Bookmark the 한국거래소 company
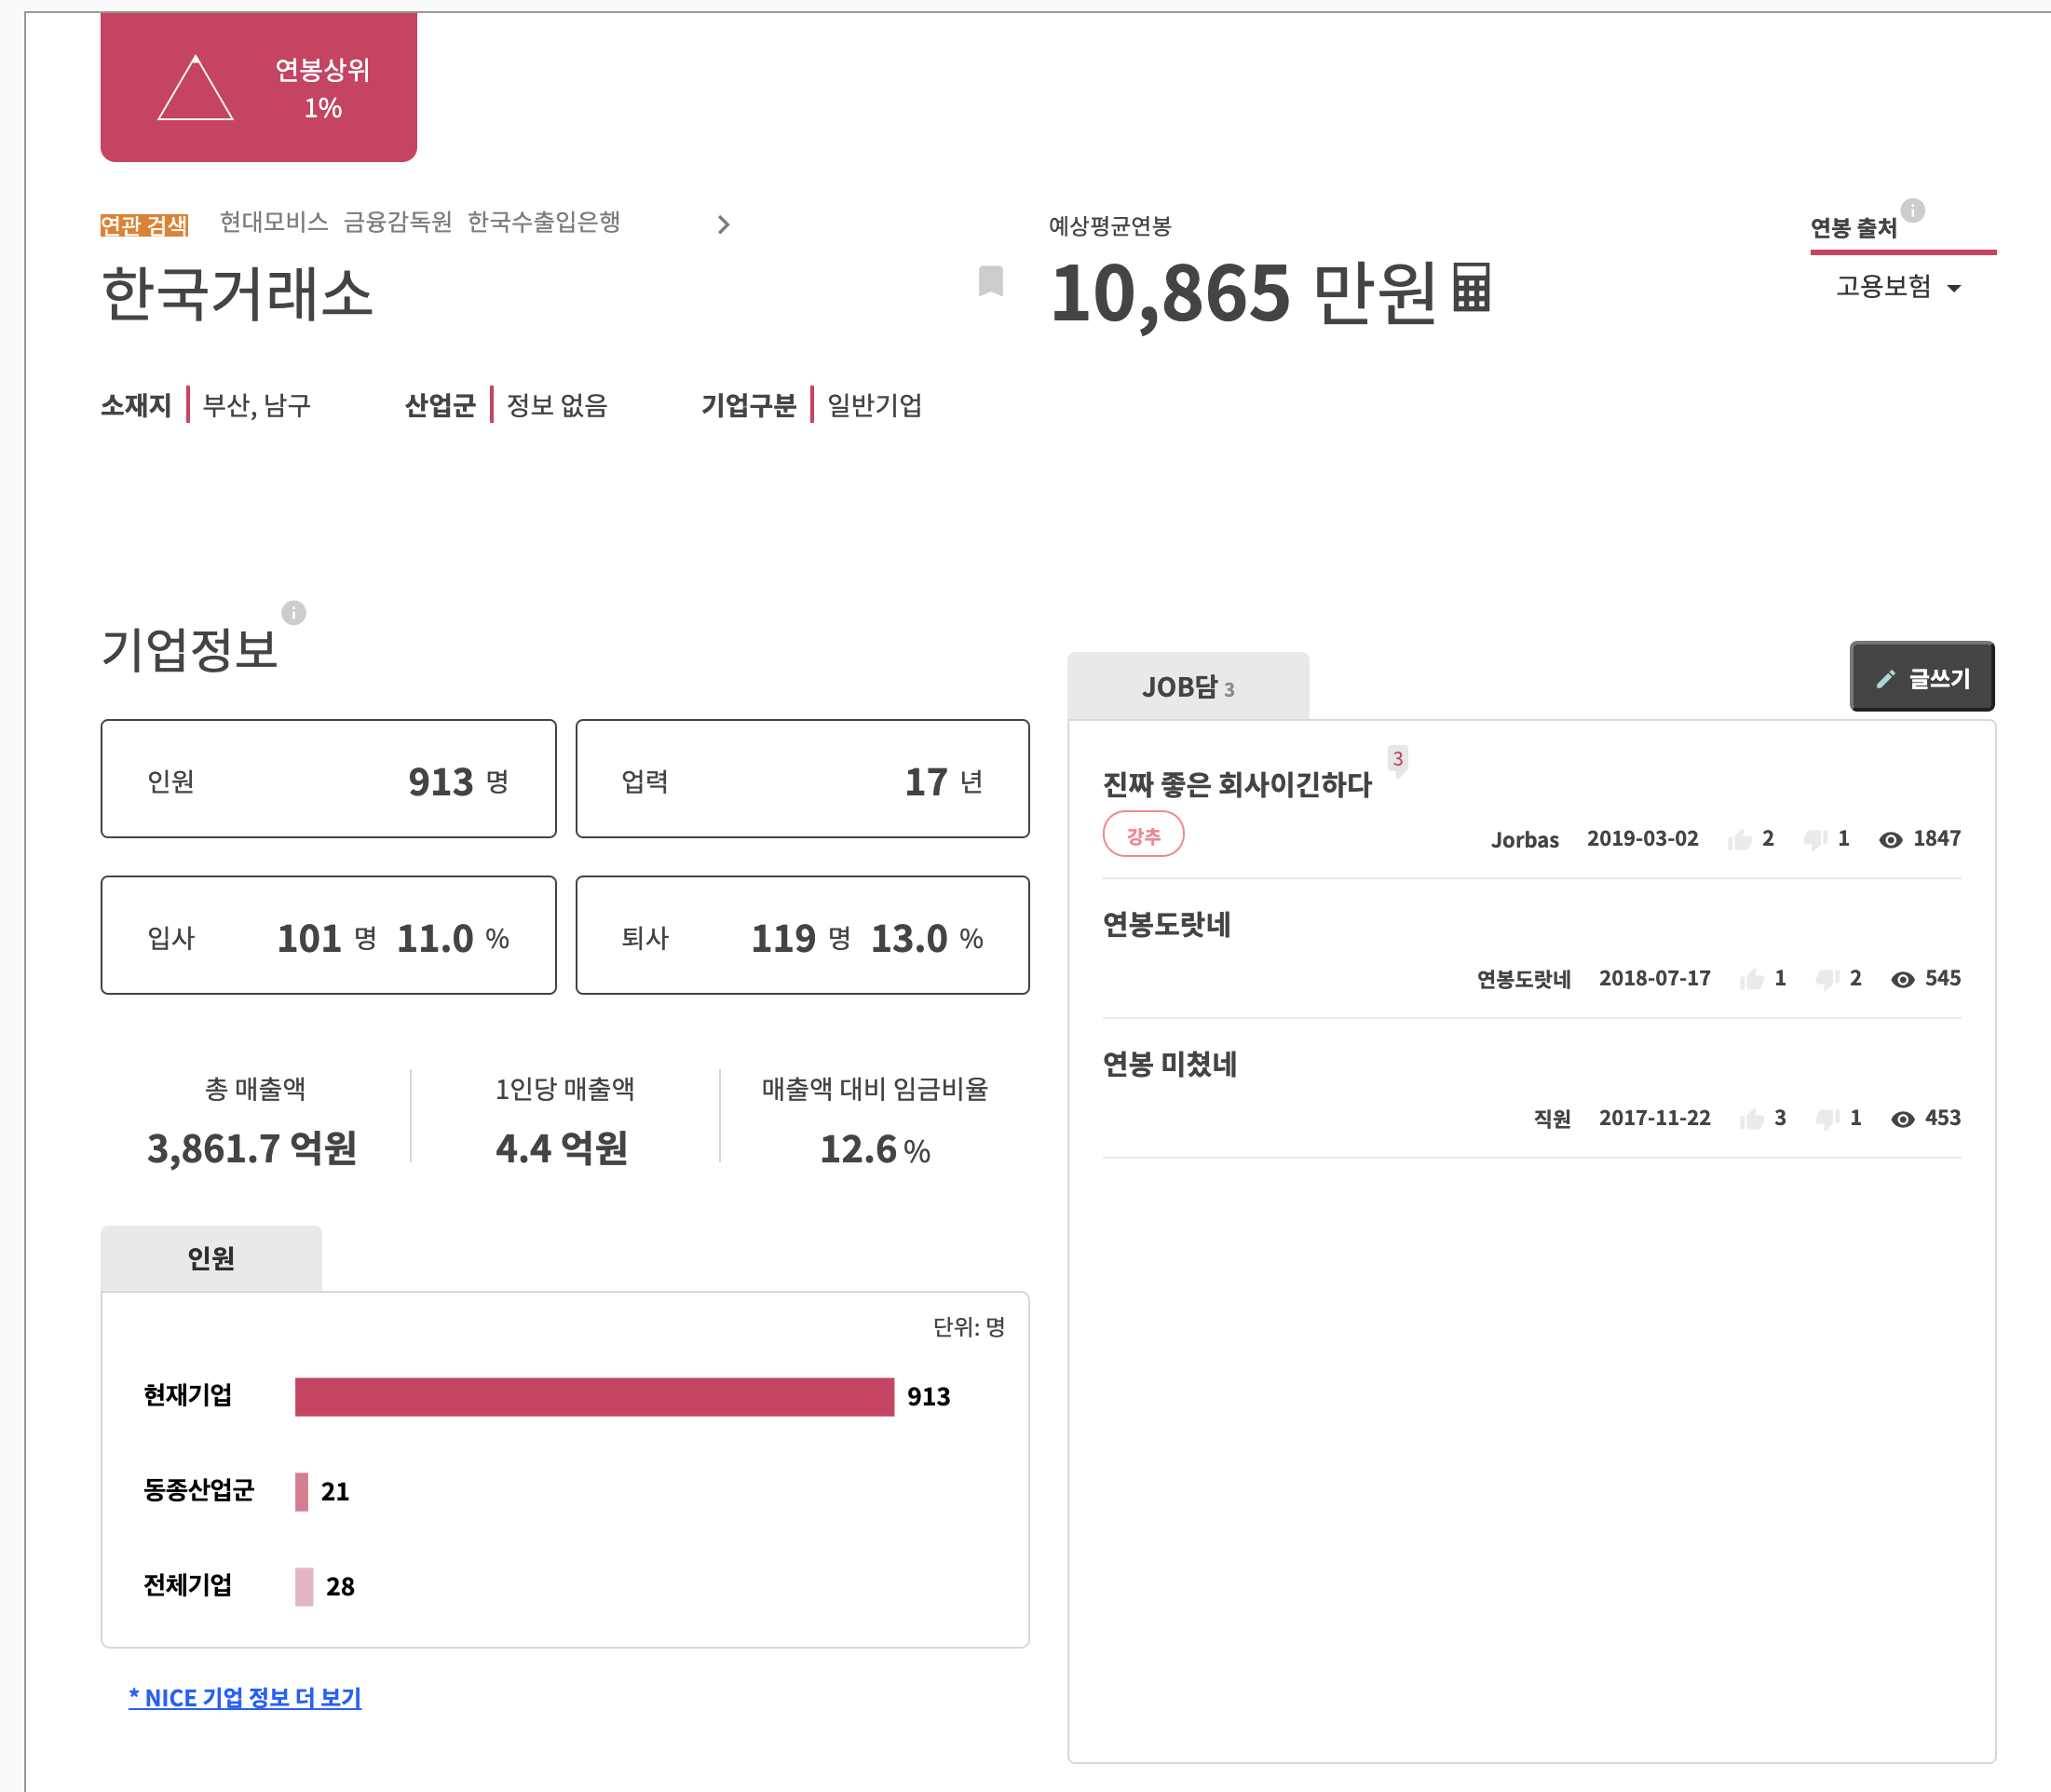Image resolution: width=2051 pixels, height=1792 pixels. point(990,281)
